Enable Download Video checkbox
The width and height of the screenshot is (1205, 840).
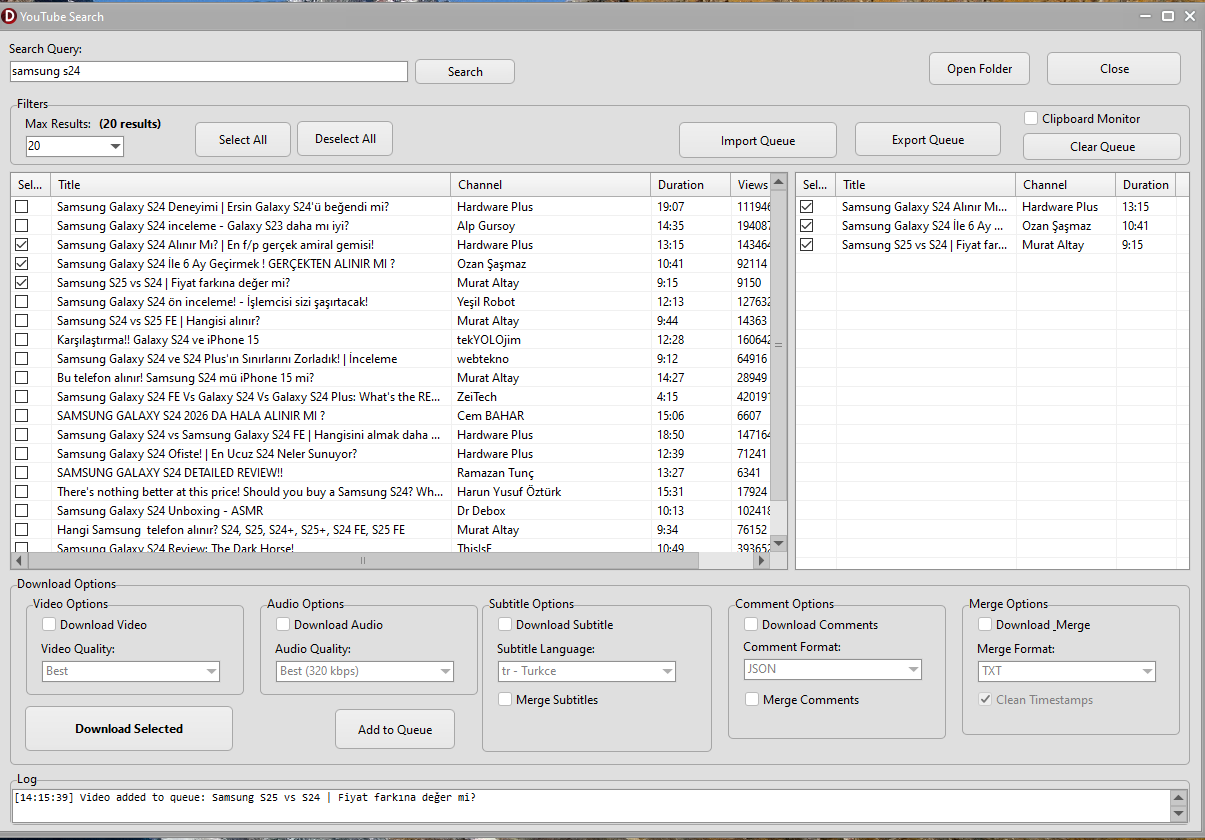click(x=49, y=625)
